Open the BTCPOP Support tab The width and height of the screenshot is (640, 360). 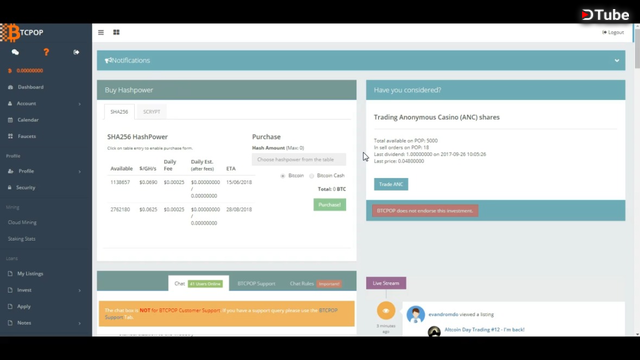tap(256, 284)
